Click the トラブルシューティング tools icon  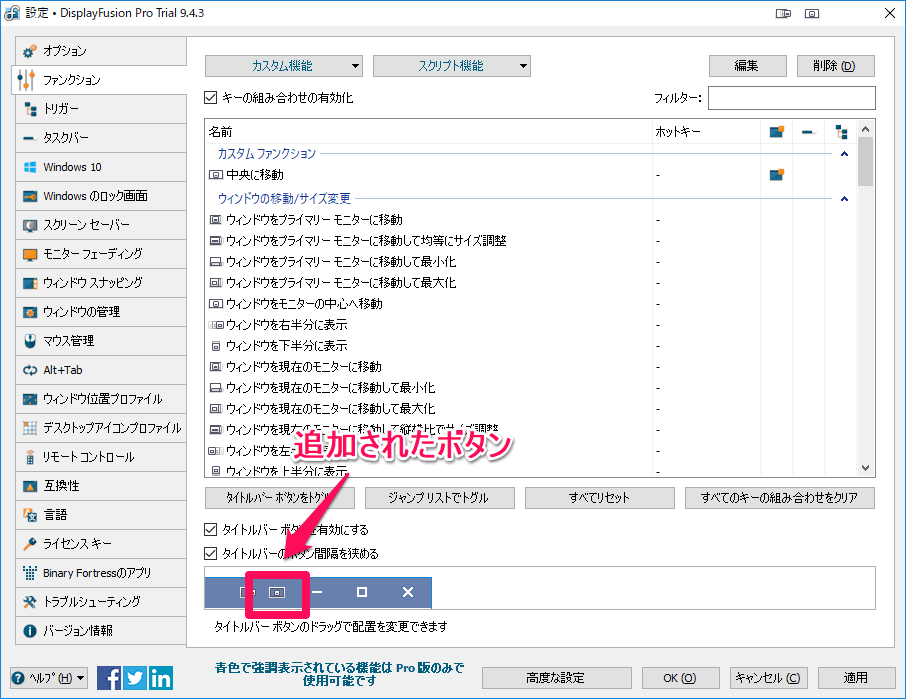click(30, 603)
